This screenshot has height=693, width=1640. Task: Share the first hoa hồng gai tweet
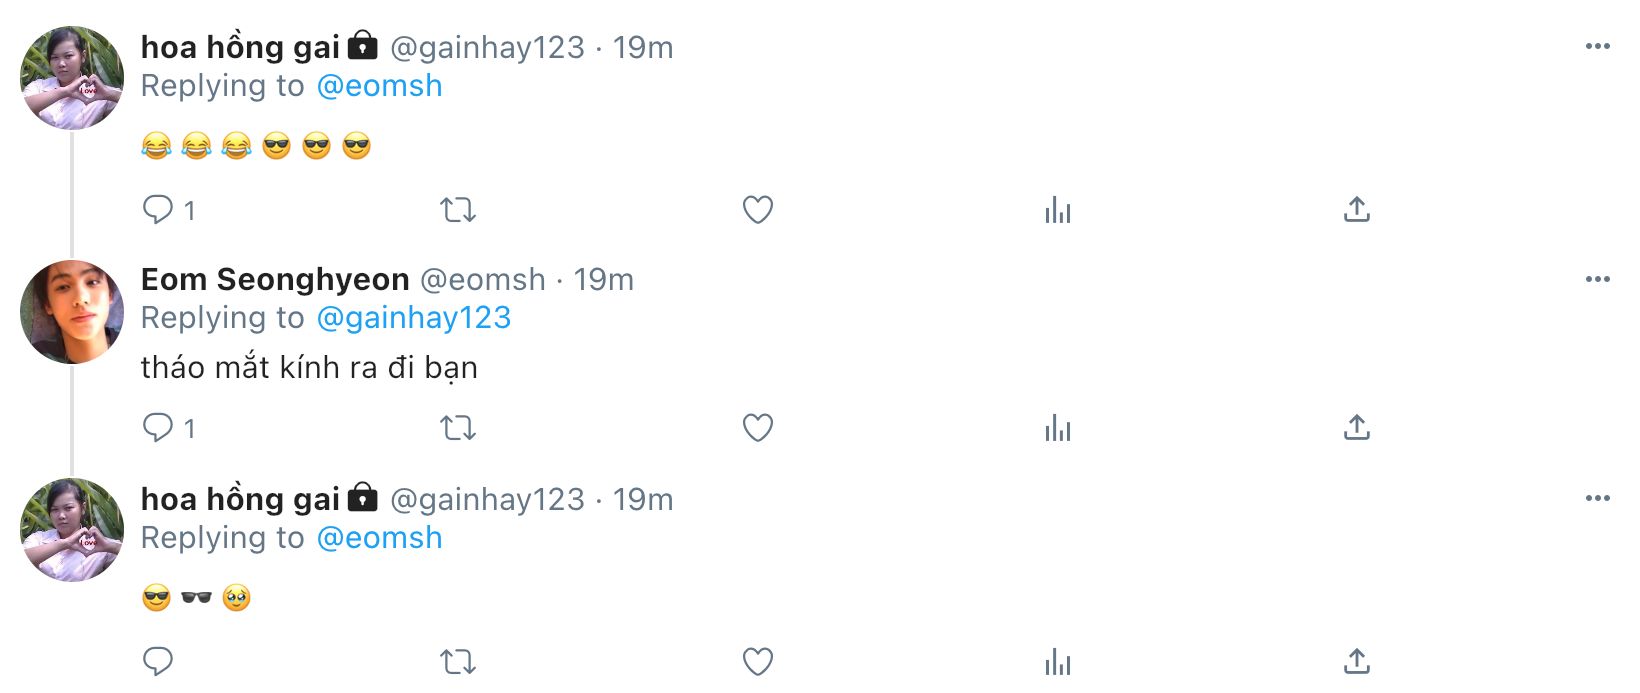pyautogui.click(x=1356, y=210)
